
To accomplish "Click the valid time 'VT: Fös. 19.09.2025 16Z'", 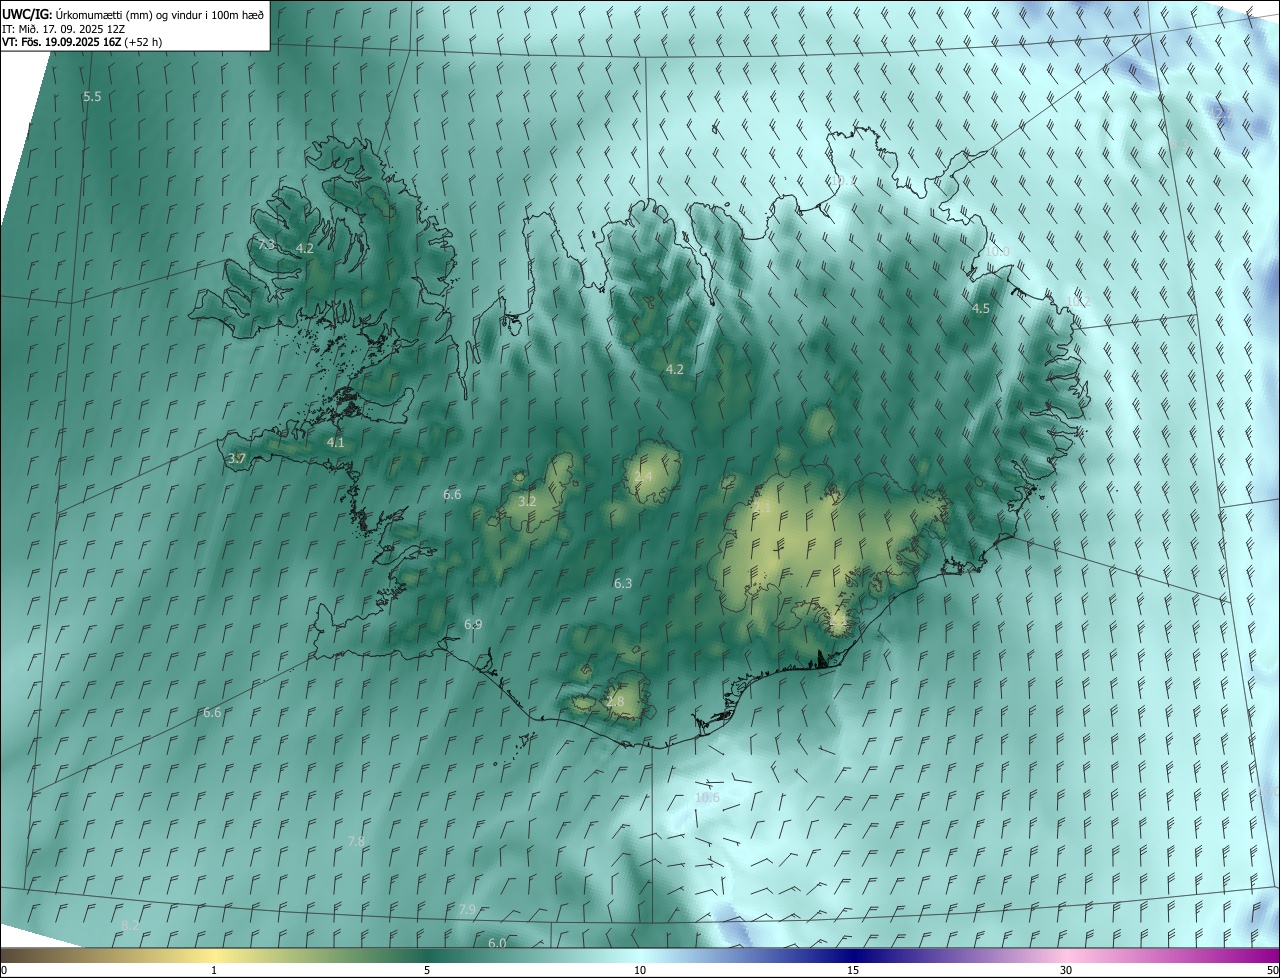I will (x=62, y=42).
